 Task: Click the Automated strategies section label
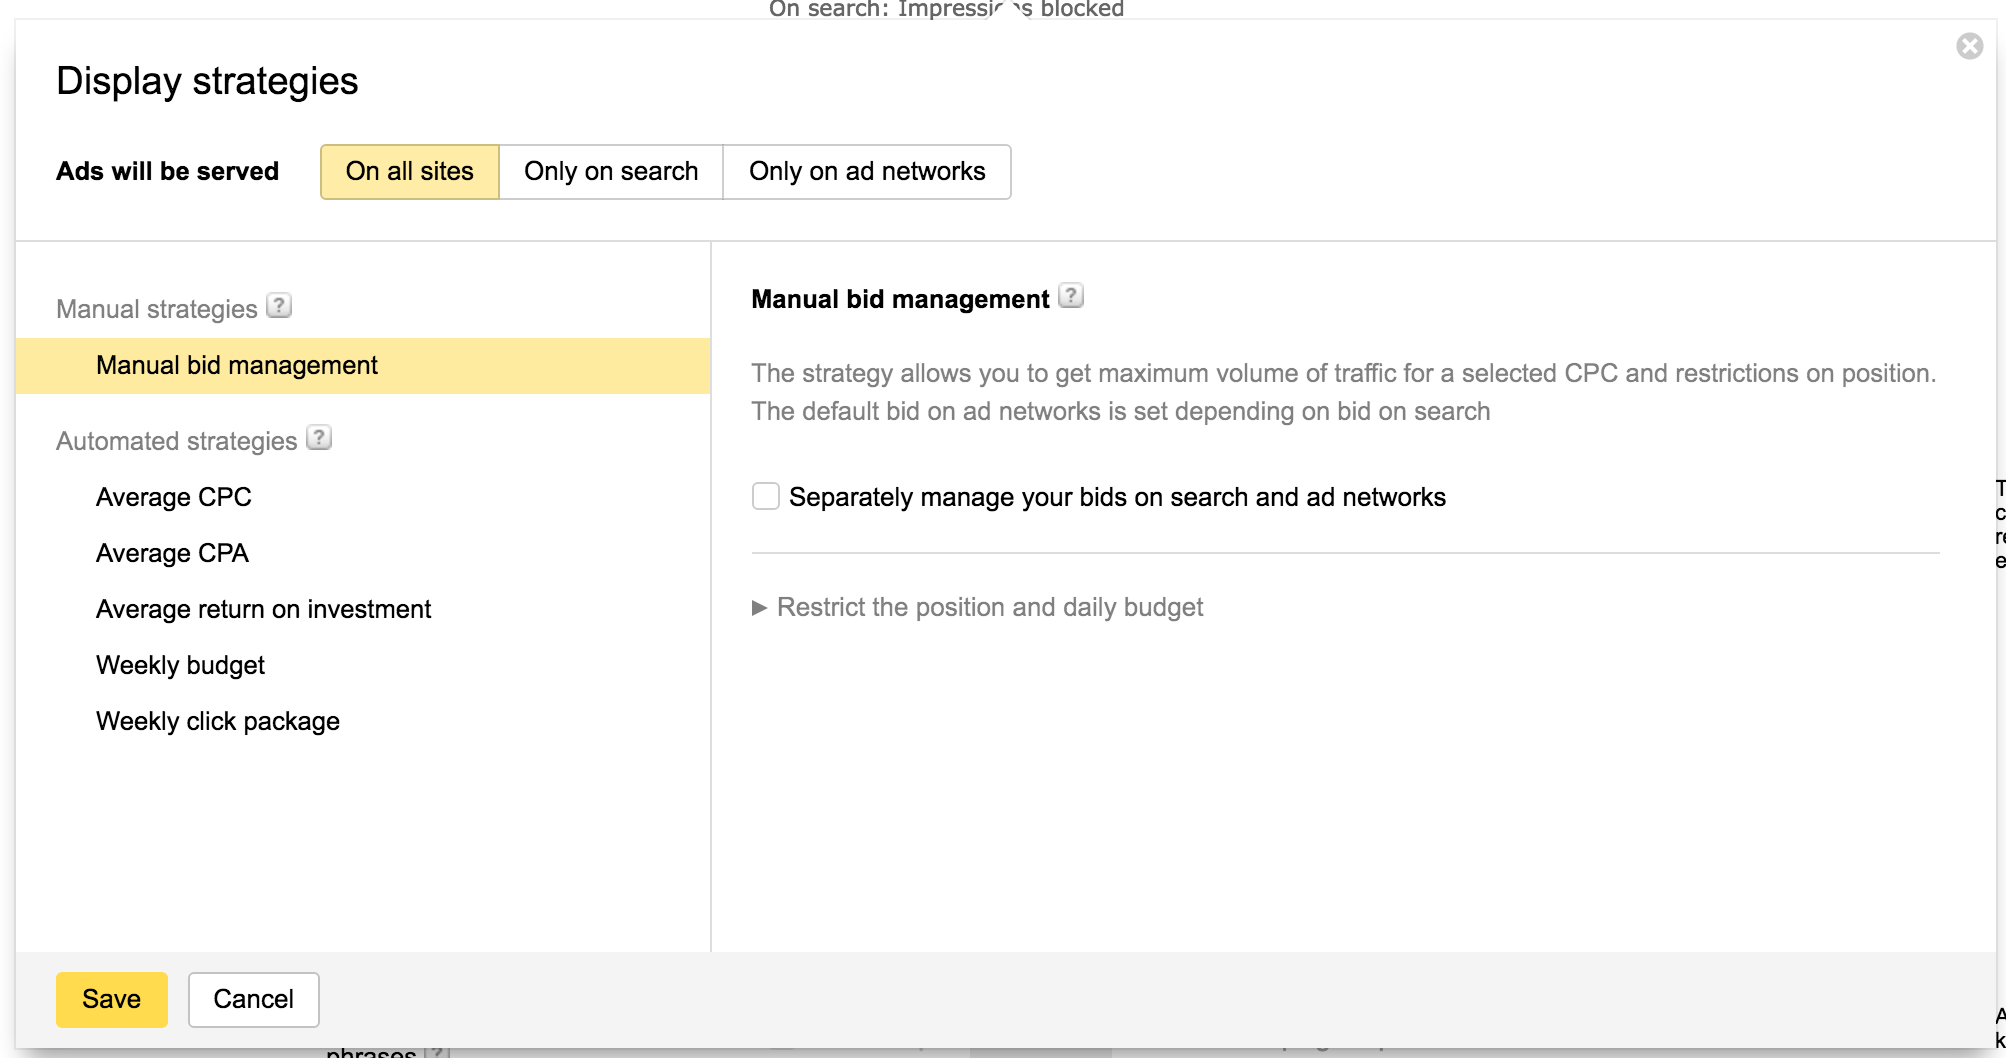click(x=176, y=441)
